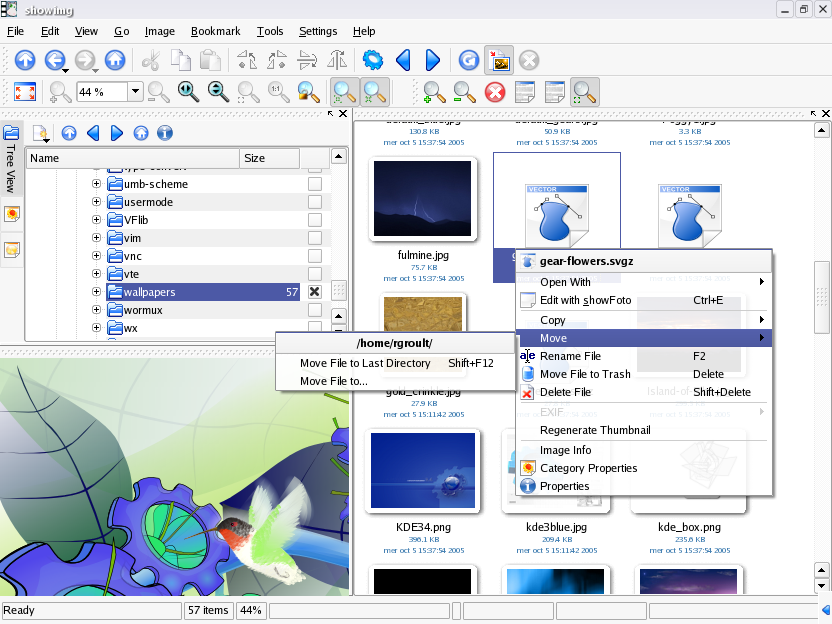Viewport: 832px width, 624px height.
Task: Click the mirror flip icon in toolbar
Action: 337,60
